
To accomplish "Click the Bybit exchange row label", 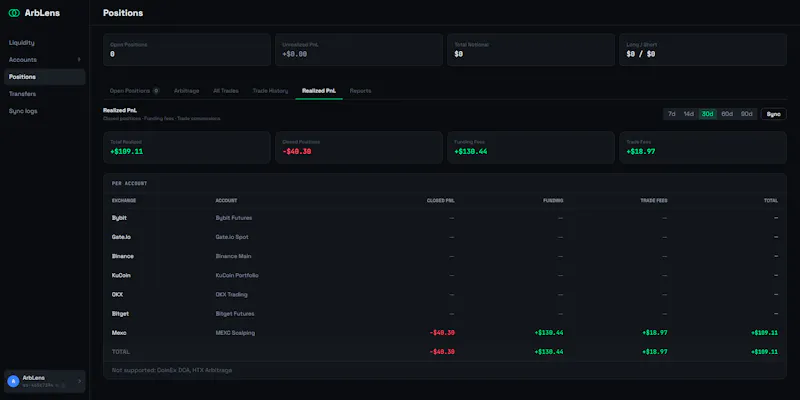I will [119, 218].
